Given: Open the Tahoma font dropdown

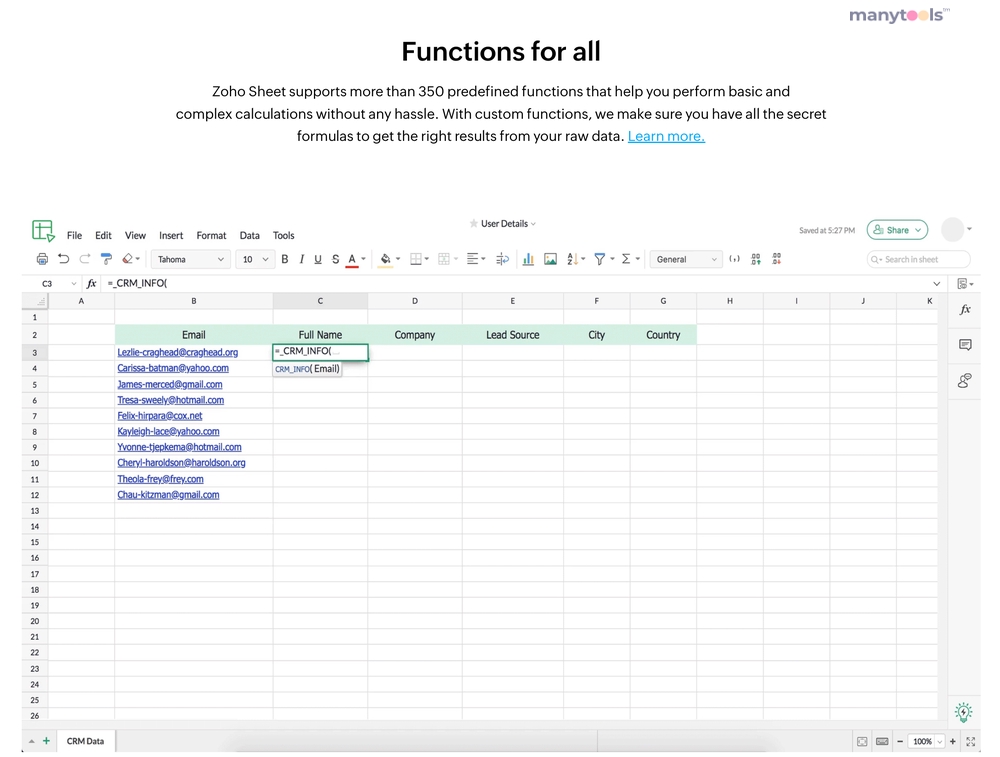Looking at the screenshot, I should (x=190, y=260).
